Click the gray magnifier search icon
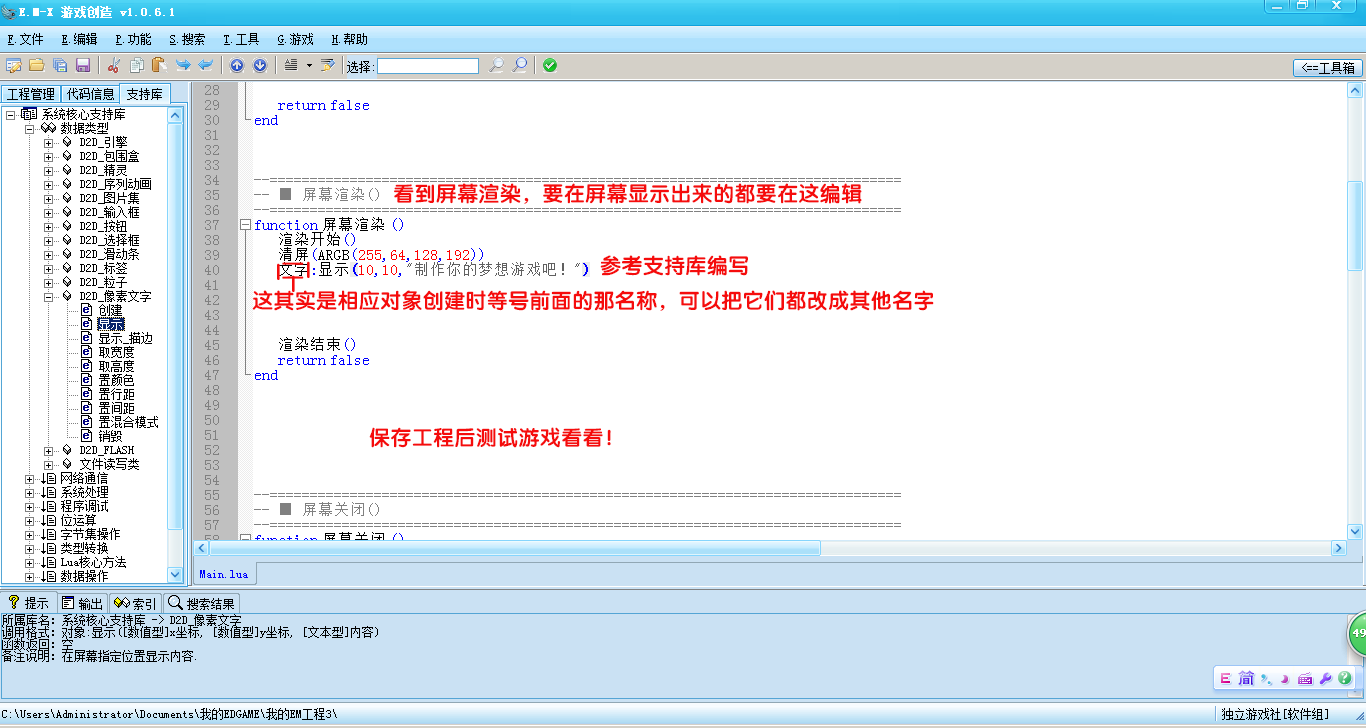1366x728 pixels. [x=496, y=65]
